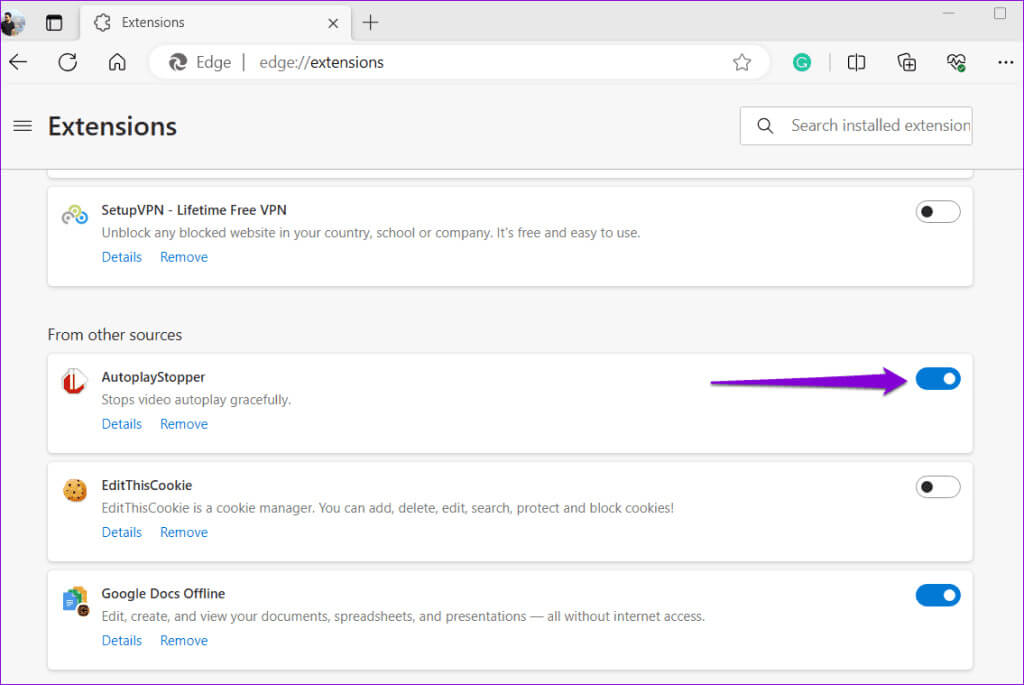Open split screen icon in toolbar

(856, 63)
